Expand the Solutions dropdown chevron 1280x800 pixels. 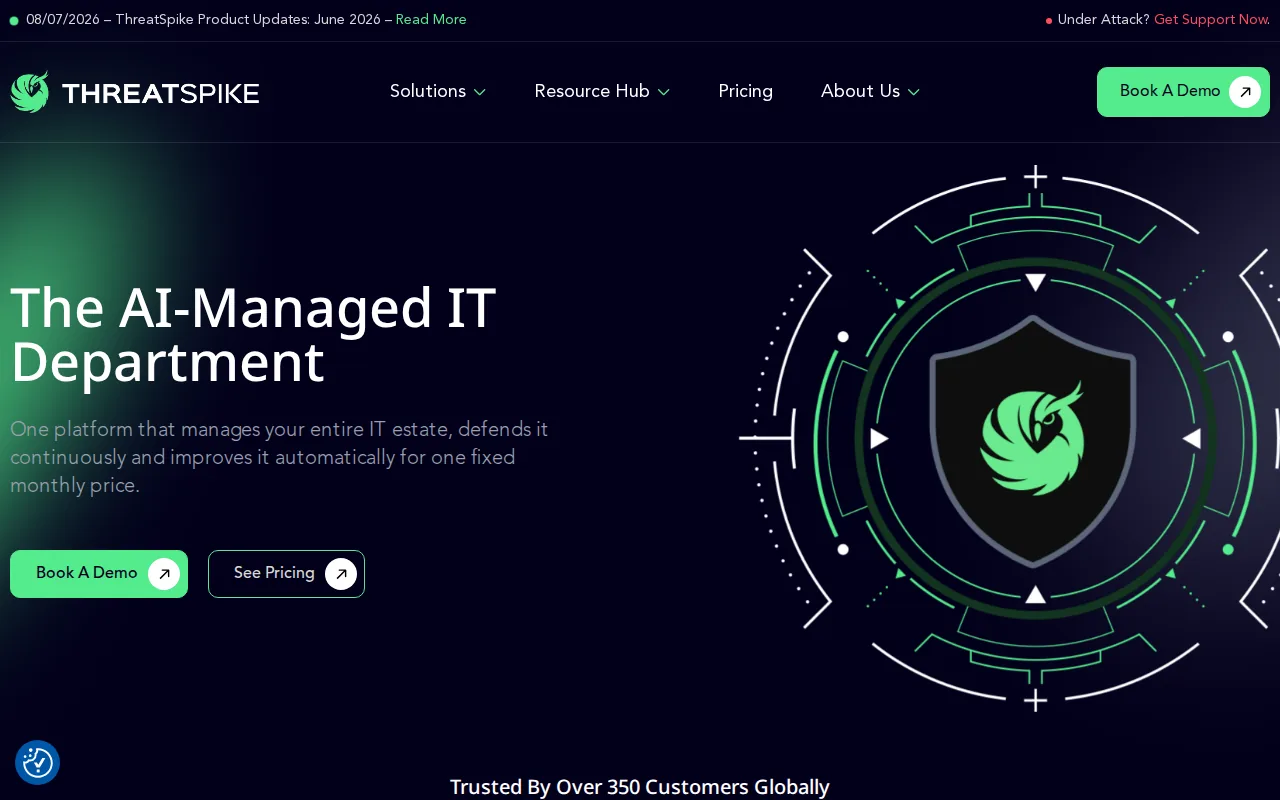[480, 92]
